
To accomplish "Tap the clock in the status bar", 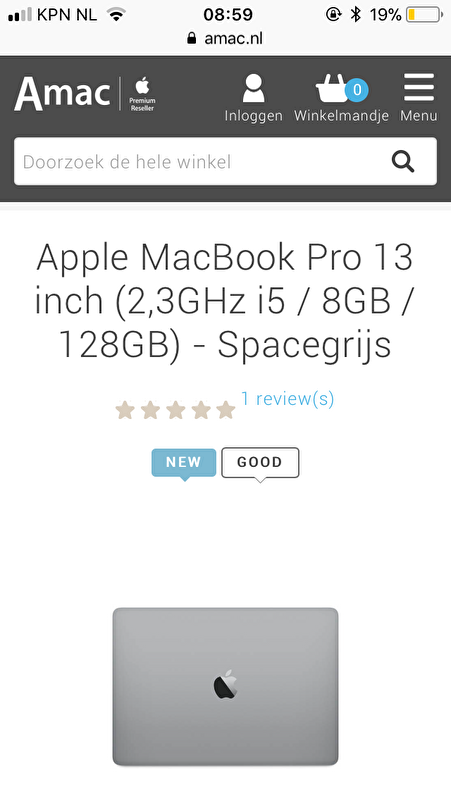I will [228, 15].
